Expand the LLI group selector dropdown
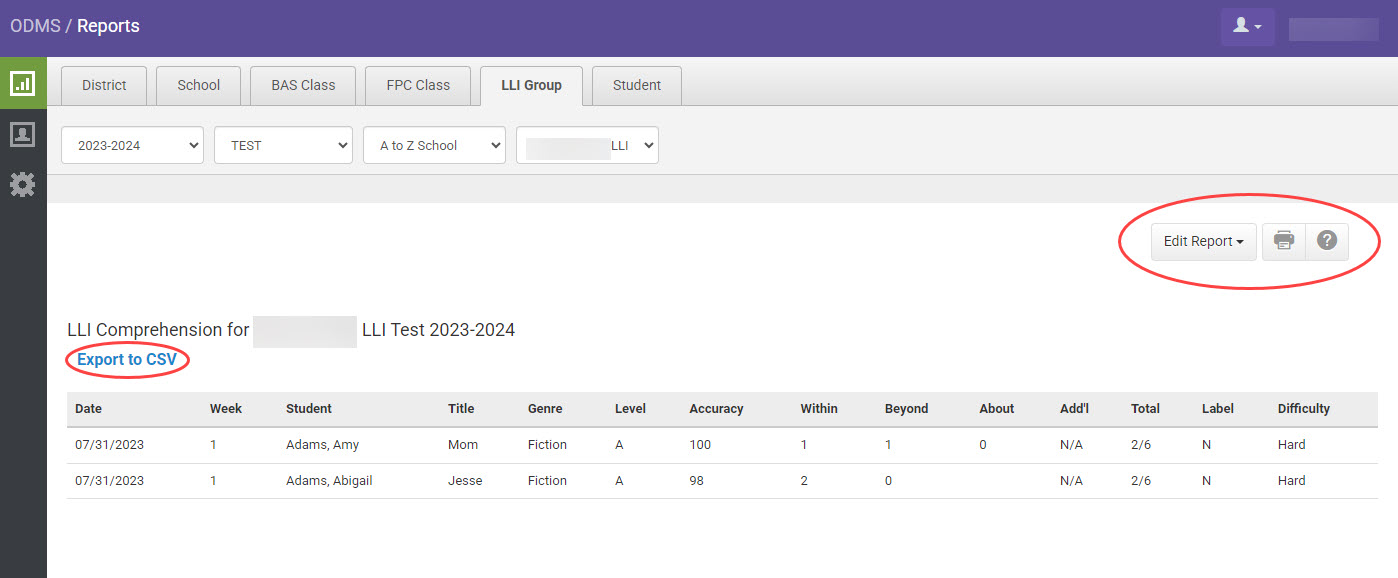Viewport: 1398px width, 578px height. [587, 145]
